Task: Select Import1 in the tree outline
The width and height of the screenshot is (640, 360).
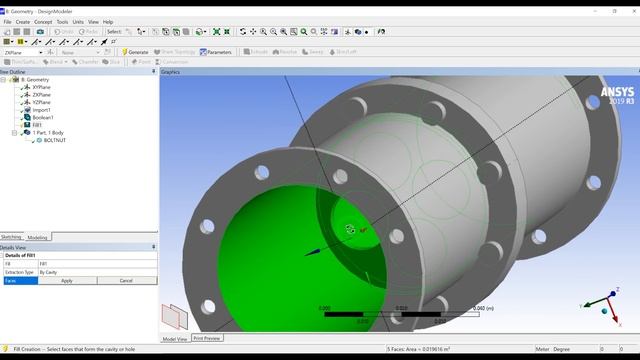Action: click(x=41, y=110)
